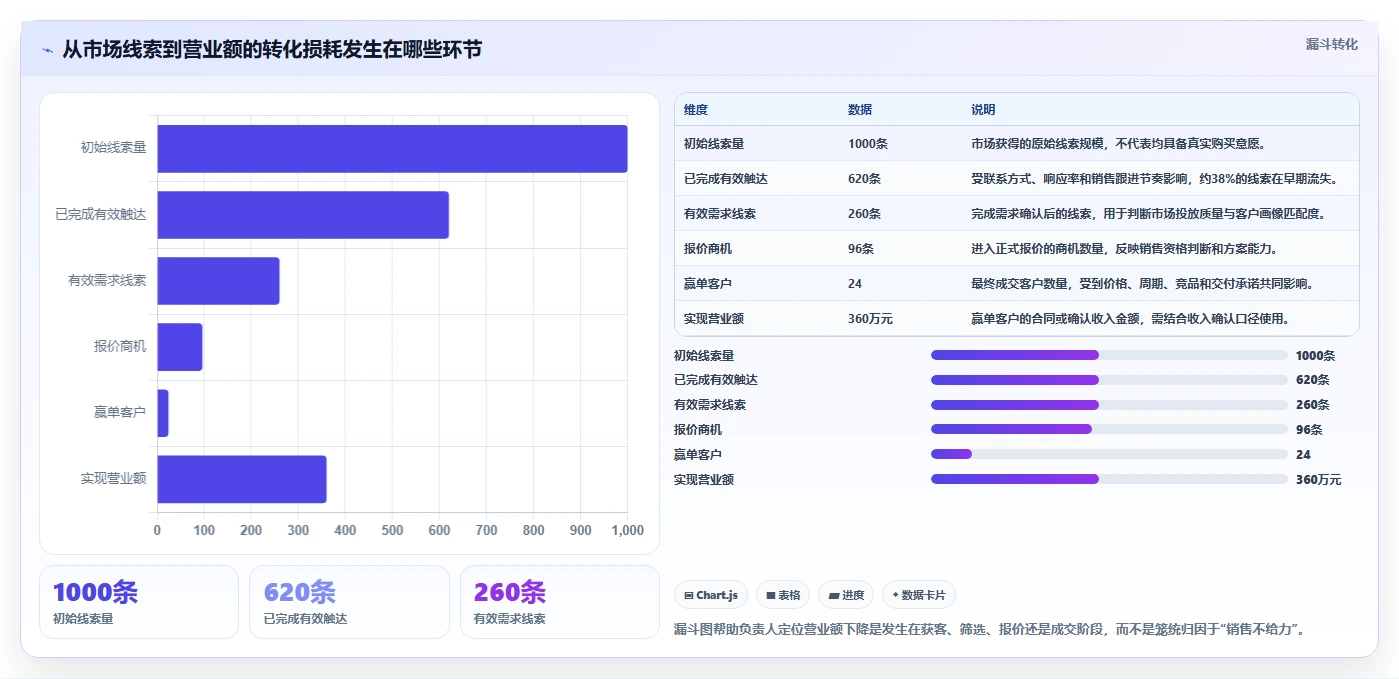The image size is (1399, 679).
Task: Click the 实现营业额 progress bar
Action: click(x=1109, y=479)
